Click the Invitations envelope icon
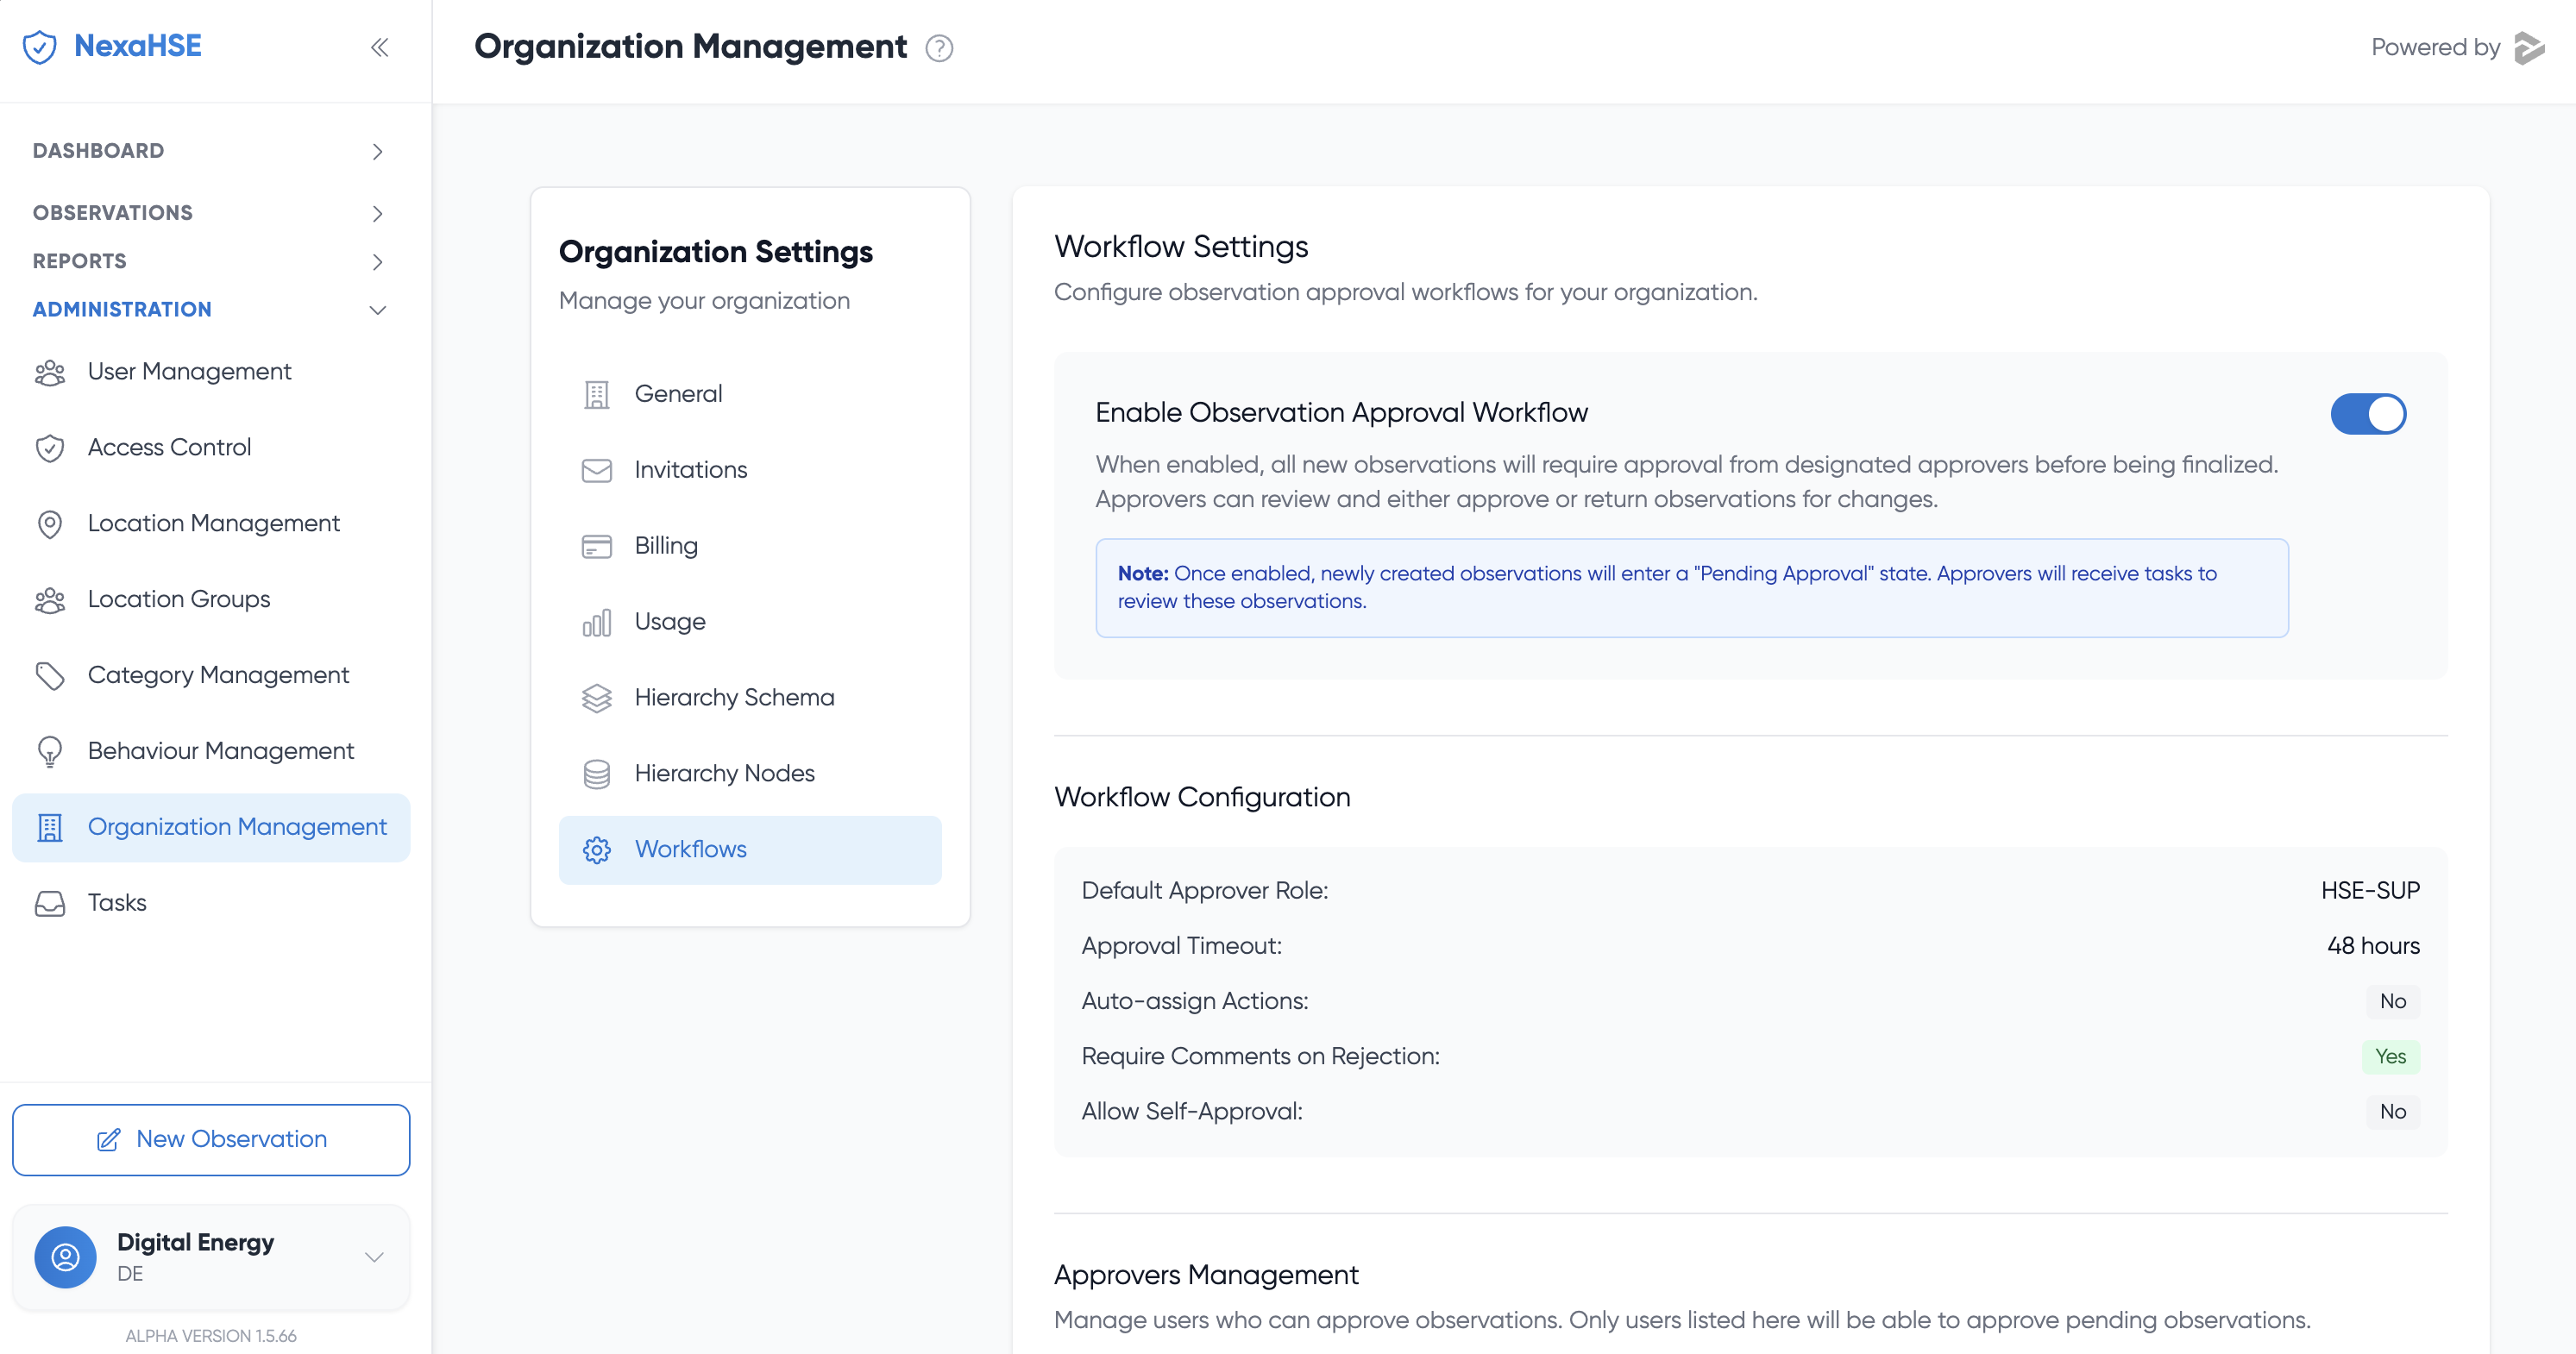The image size is (2576, 1354). 597,470
